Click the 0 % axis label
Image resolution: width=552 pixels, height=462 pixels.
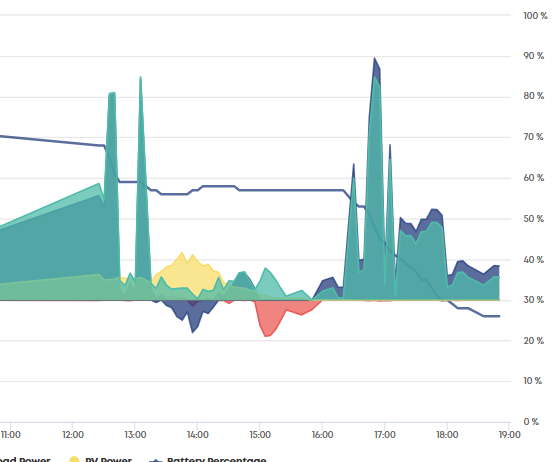point(531,422)
